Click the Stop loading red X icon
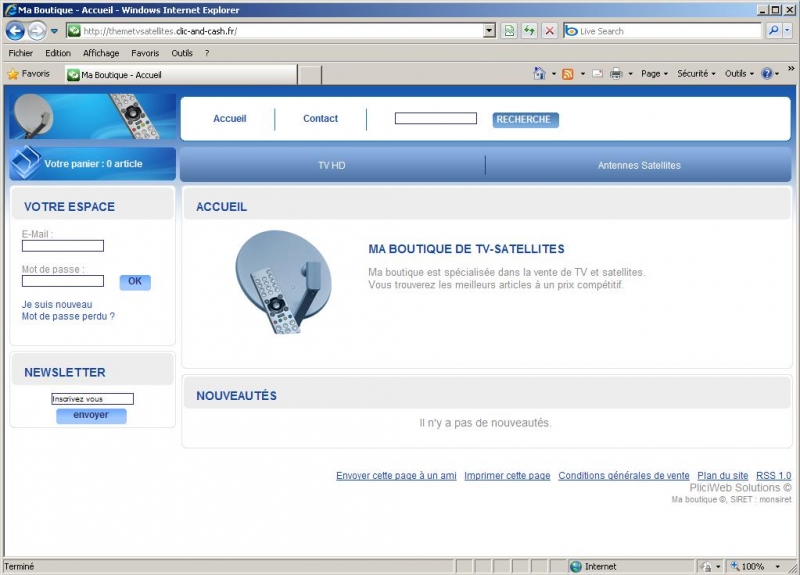800x575 pixels. click(x=549, y=31)
